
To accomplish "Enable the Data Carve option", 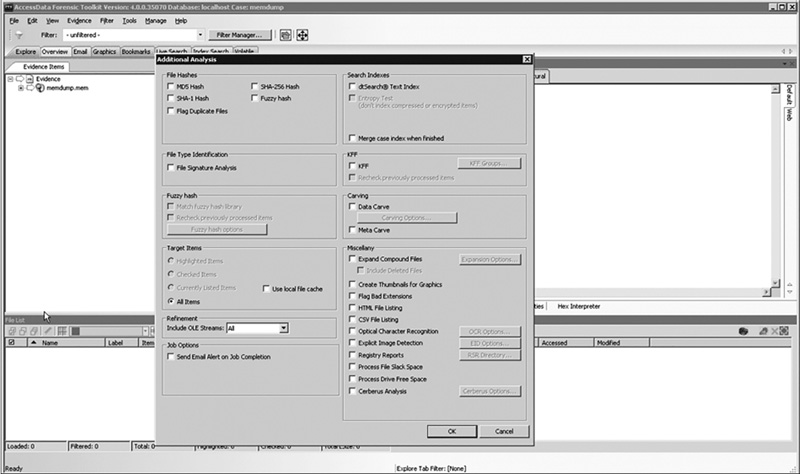I will (352, 207).
